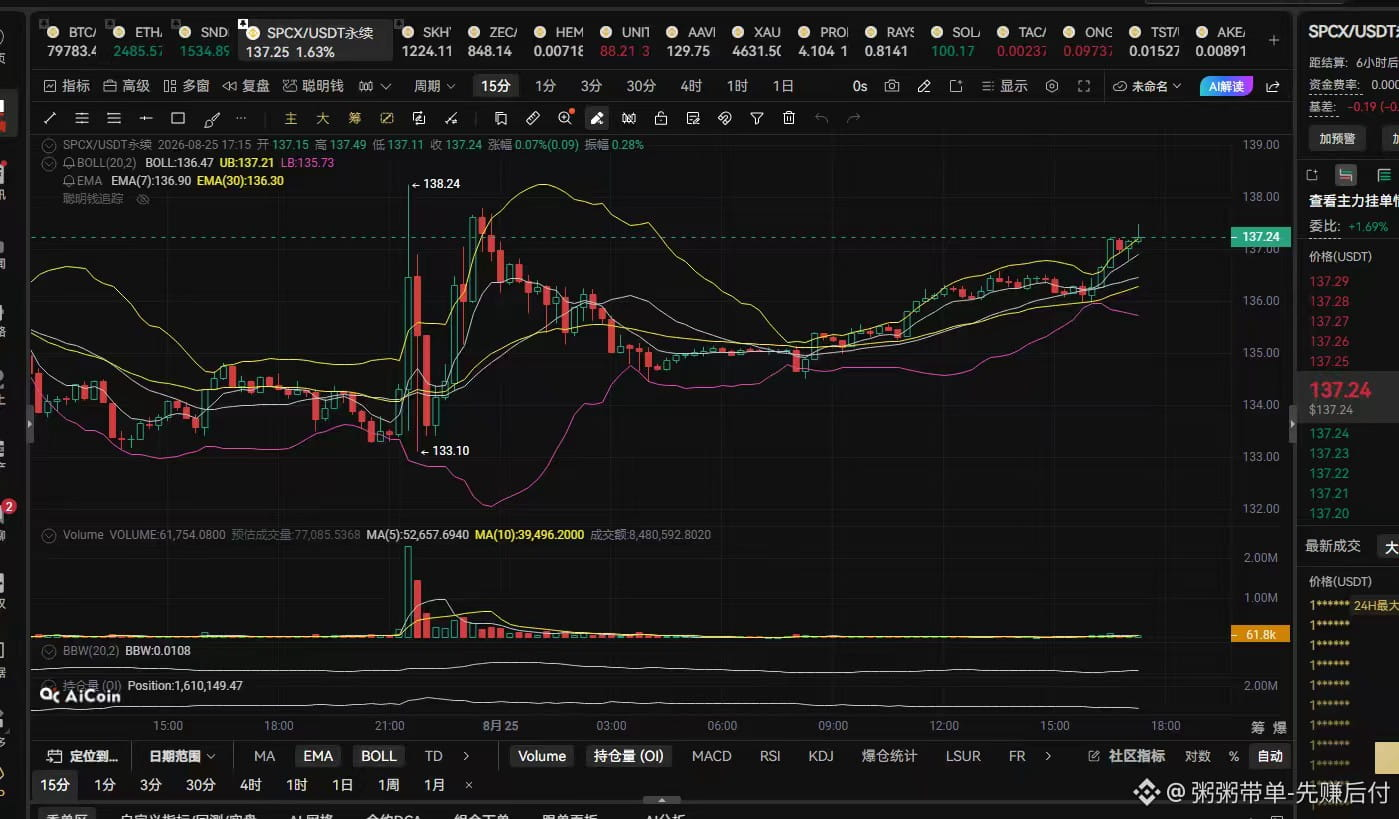Screen dimensions: 1399x819
Task: Toggle the 持仓量 (OI) sub-indicator
Action: (629, 756)
